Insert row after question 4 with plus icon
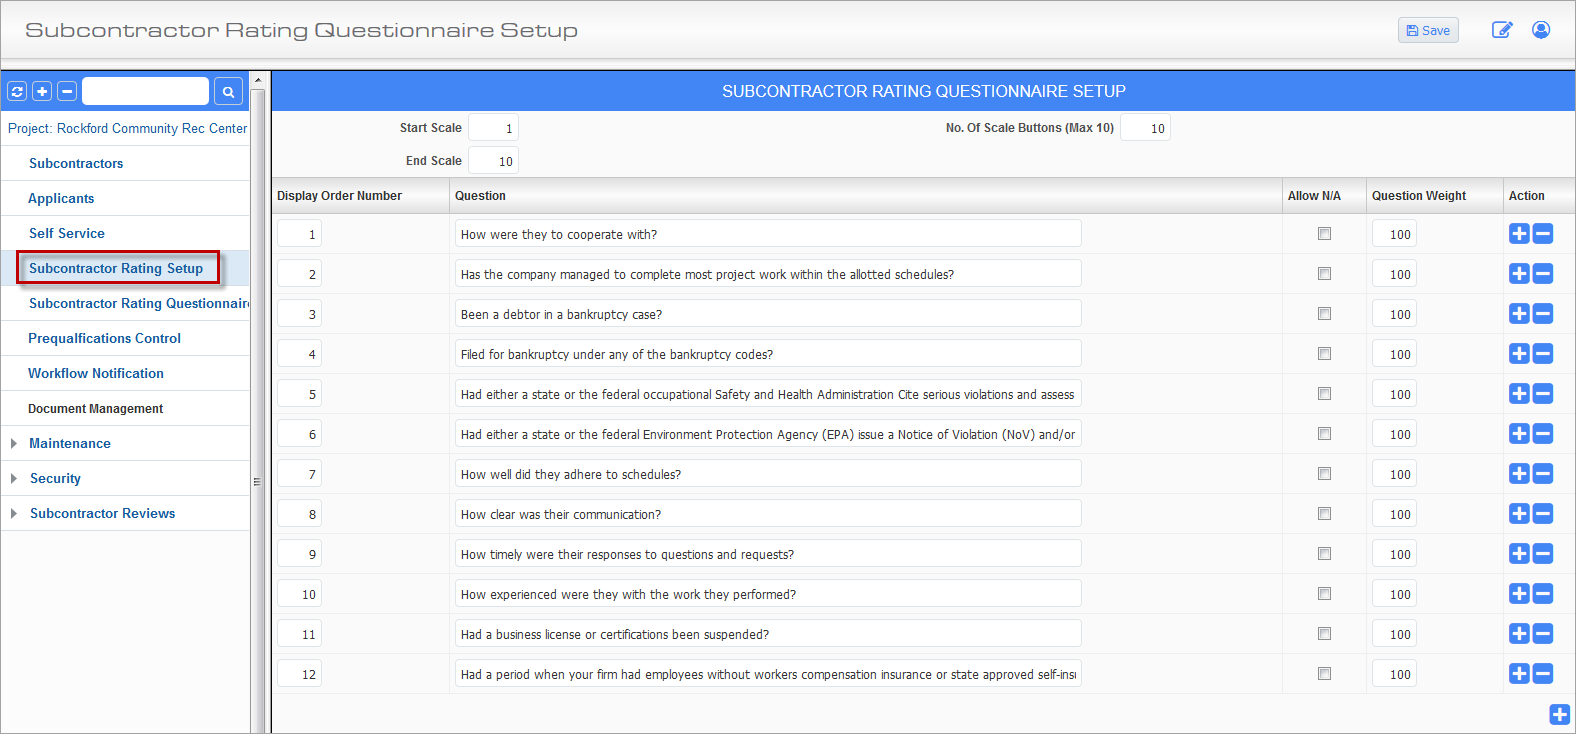 pyautogui.click(x=1519, y=354)
